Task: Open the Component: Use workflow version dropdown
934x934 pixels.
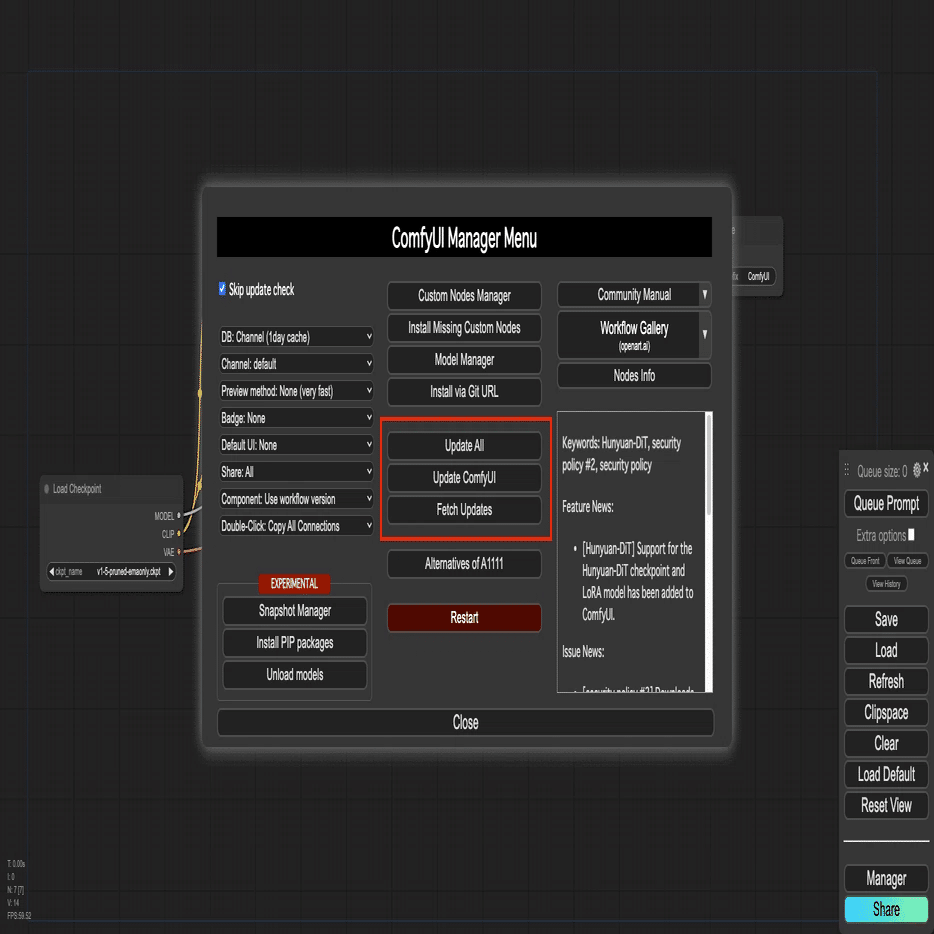Action: pyautogui.click(x=296, y=499)
